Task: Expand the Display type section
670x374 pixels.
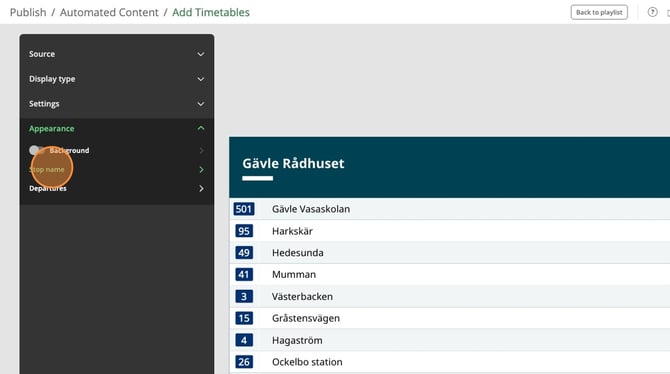Action: [x=117, y=79]
